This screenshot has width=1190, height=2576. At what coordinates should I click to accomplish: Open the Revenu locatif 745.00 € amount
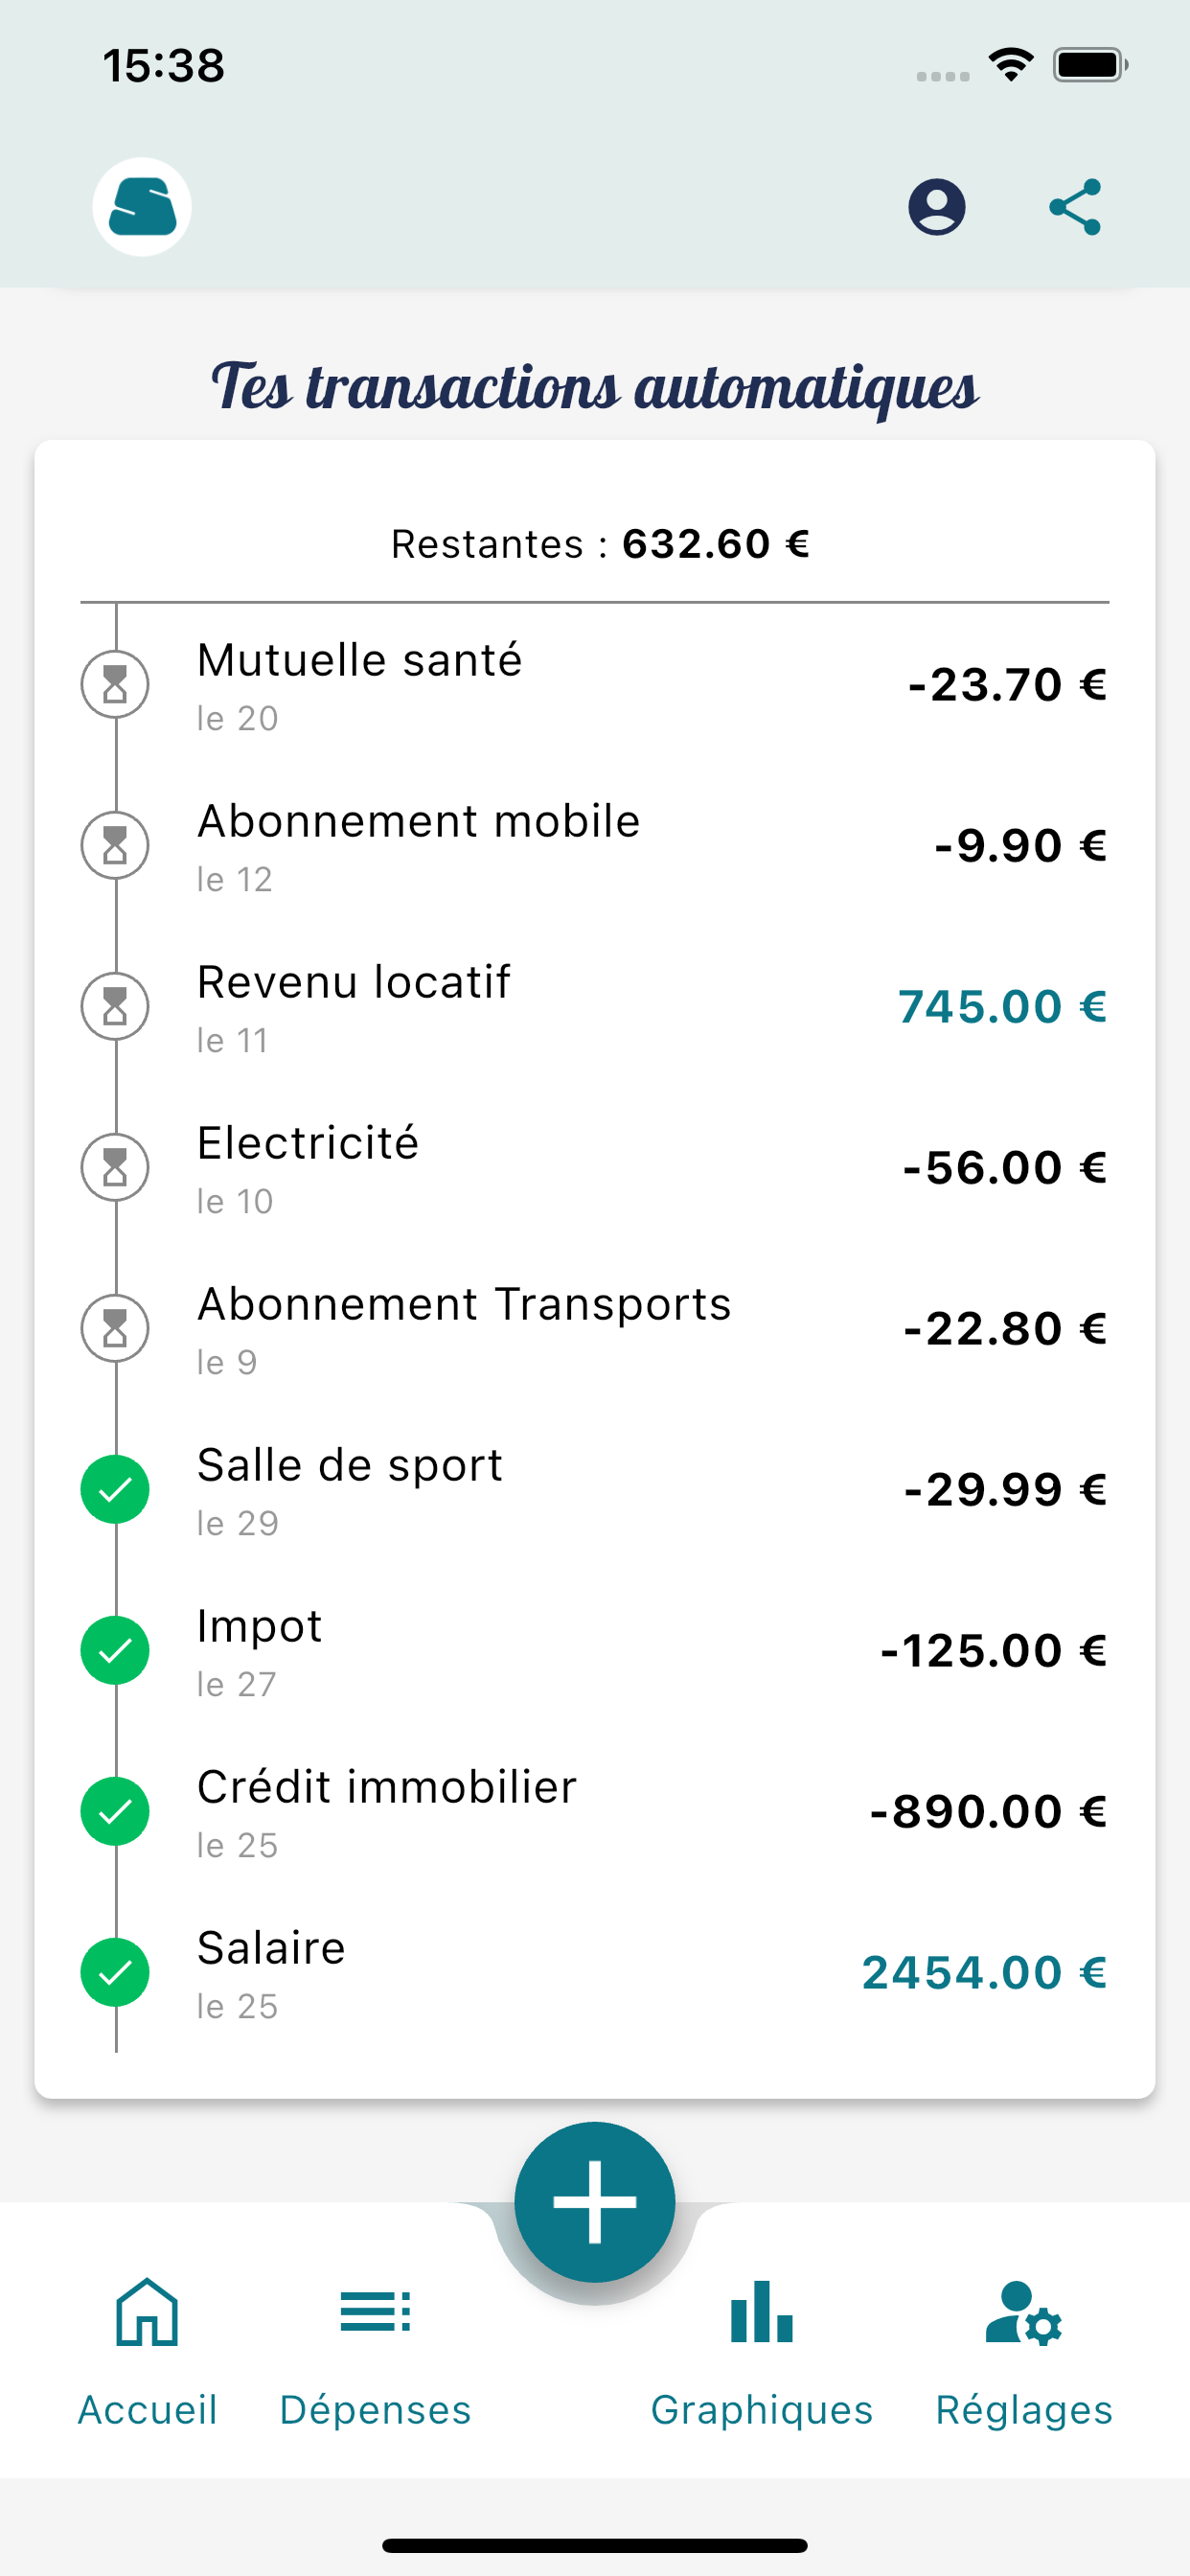click(x=1002, y=1007)
